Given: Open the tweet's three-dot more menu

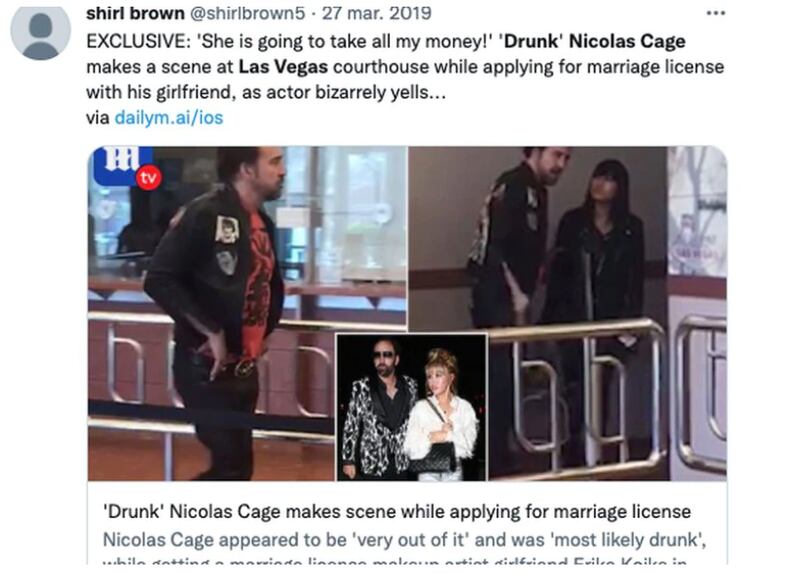Looking at the screenshot, I should coord(715,13).
